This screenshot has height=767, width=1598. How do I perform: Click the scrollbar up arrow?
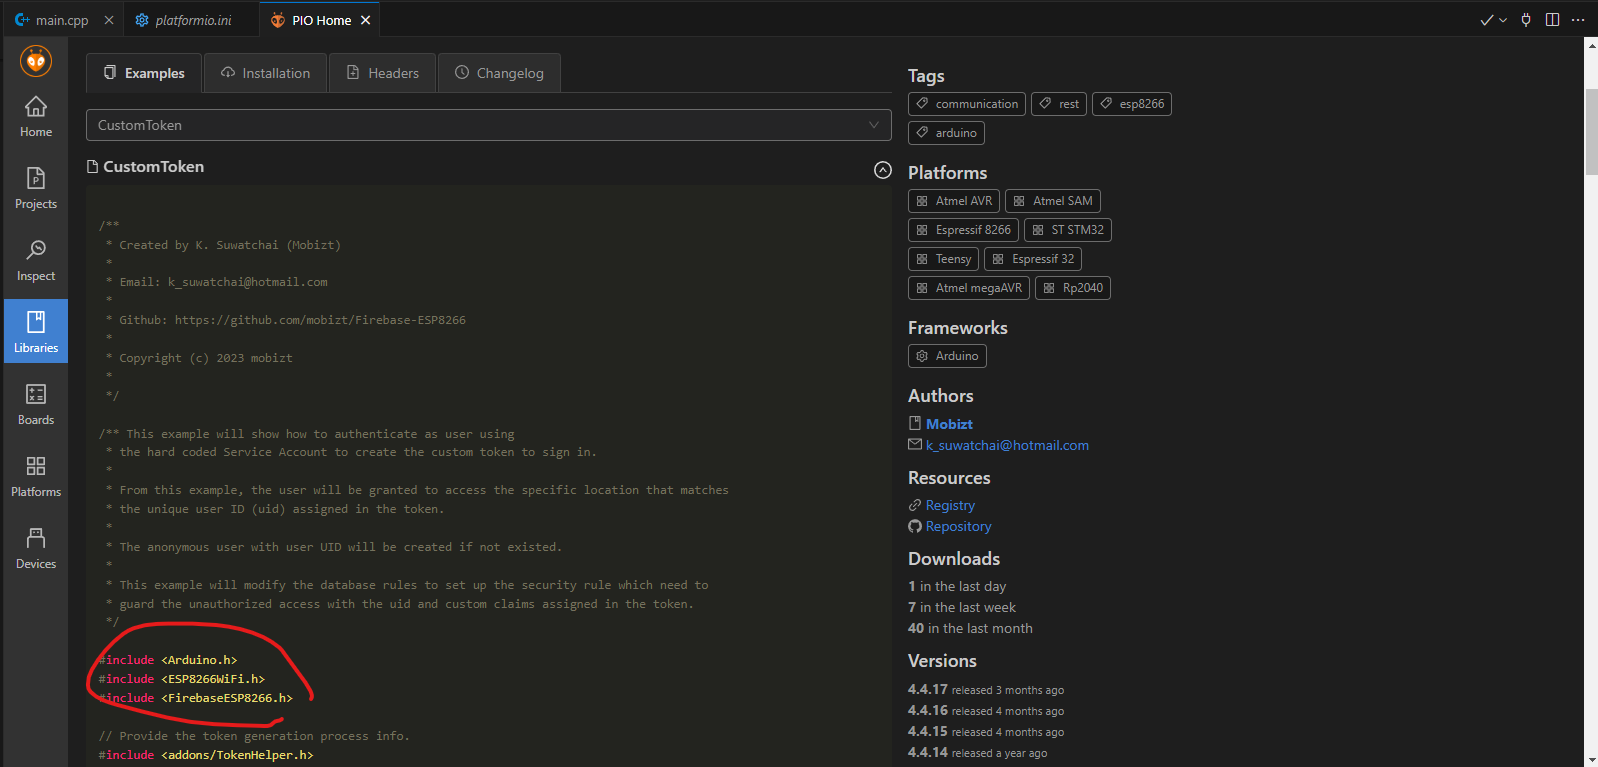point(1591,45)
